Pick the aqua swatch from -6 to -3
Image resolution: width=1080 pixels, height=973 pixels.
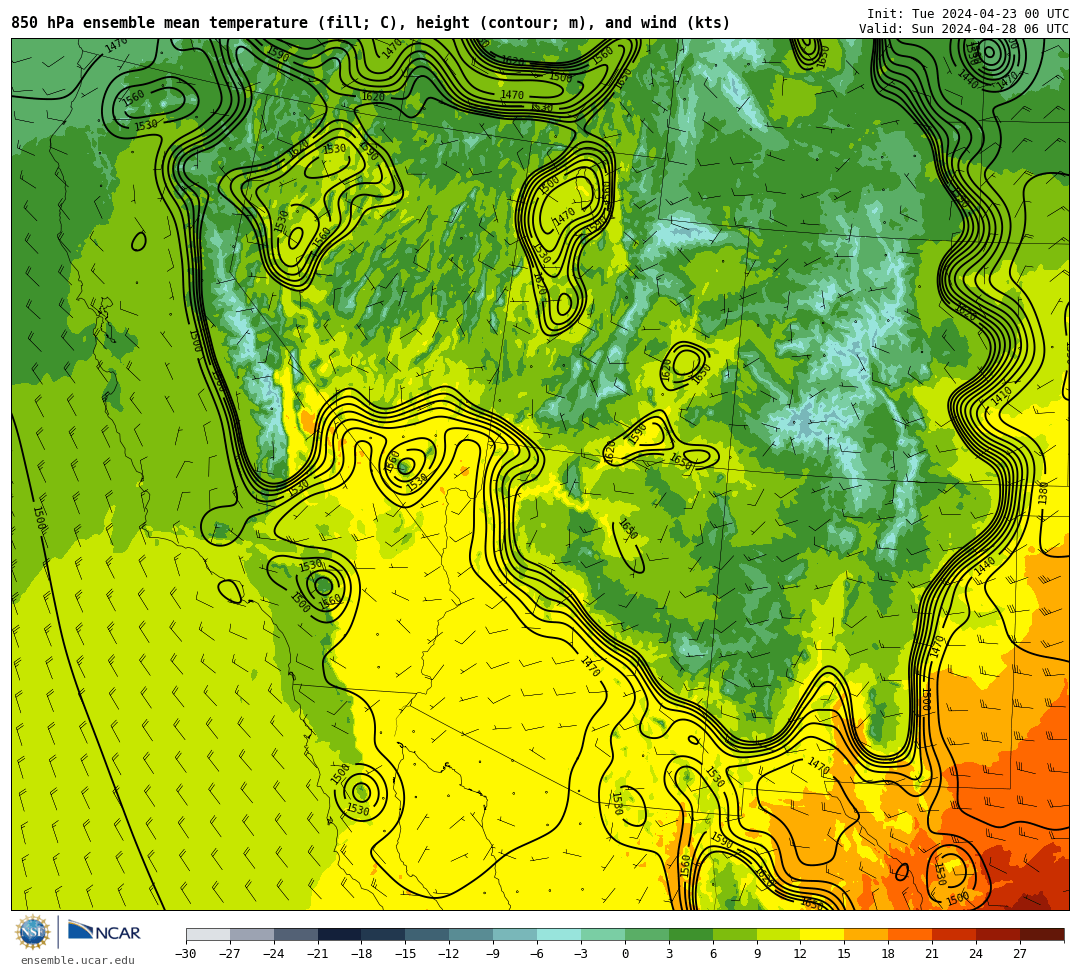pos(559,934)
